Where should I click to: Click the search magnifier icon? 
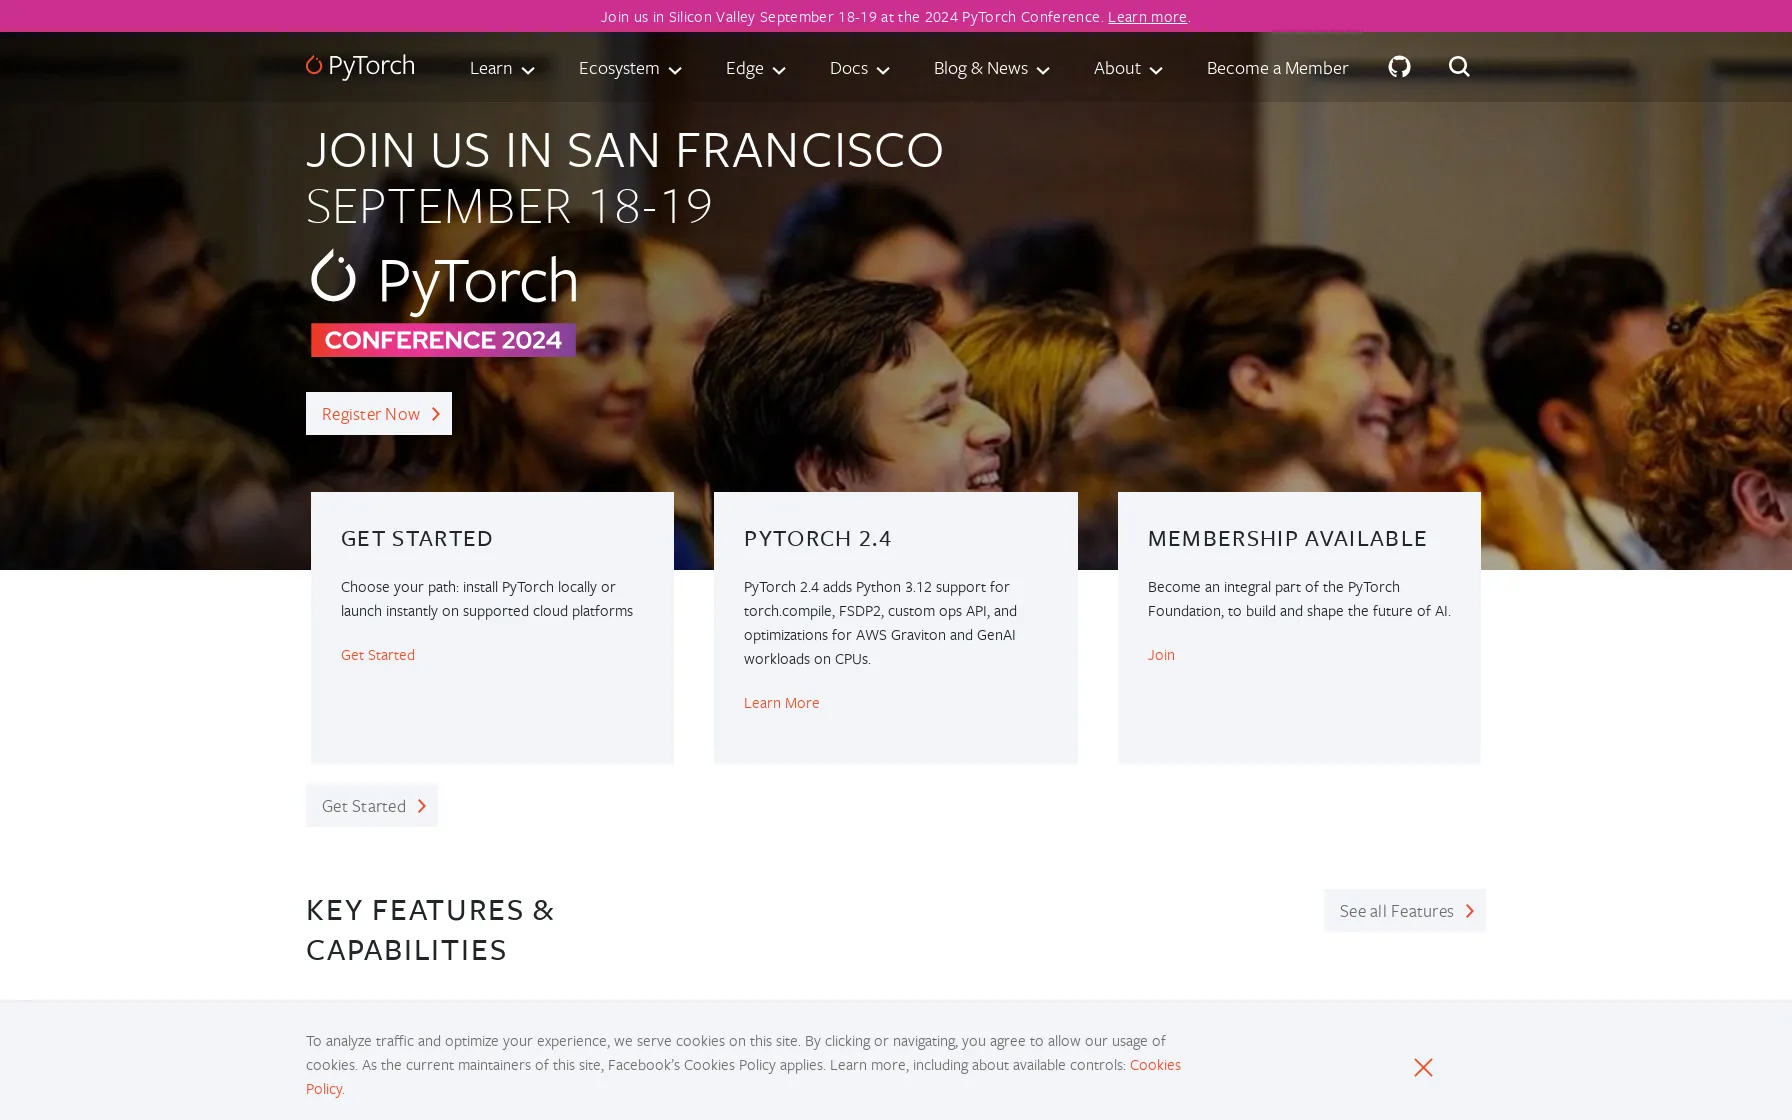(x=1459, y=66)
